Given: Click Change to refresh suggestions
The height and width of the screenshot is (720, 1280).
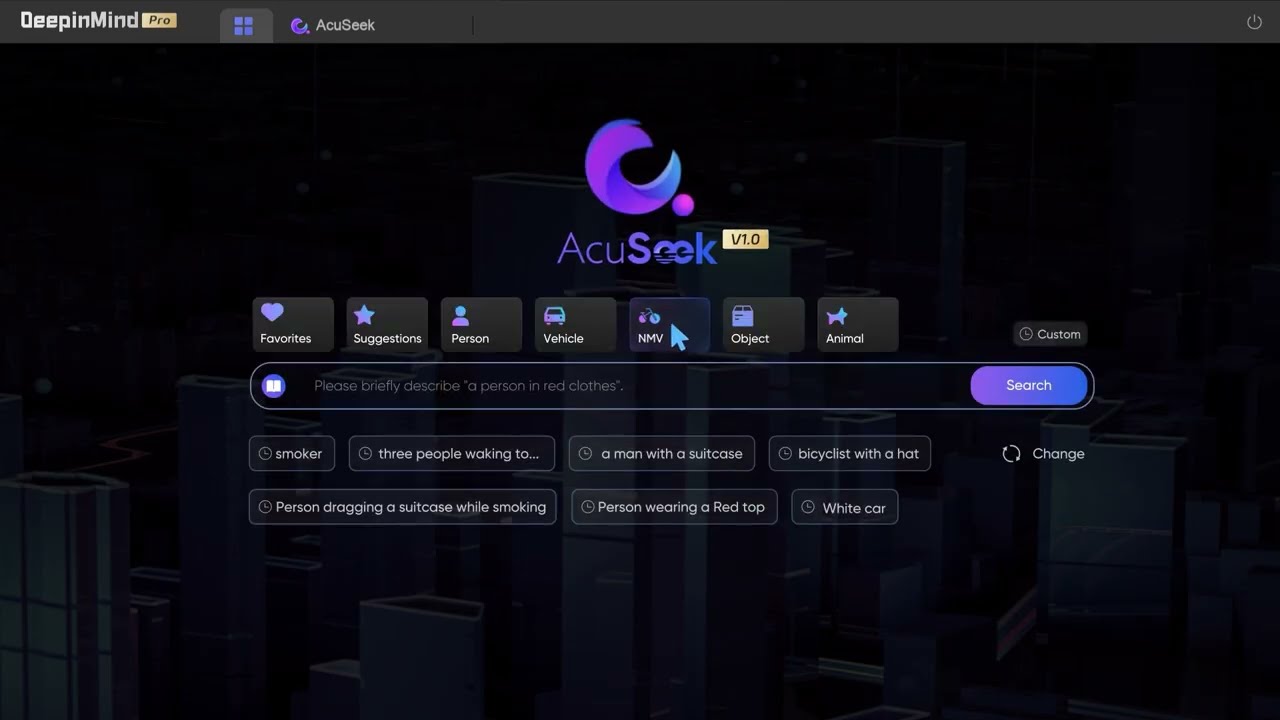Looking at the screenshot, I should [x=1044, y=454].
